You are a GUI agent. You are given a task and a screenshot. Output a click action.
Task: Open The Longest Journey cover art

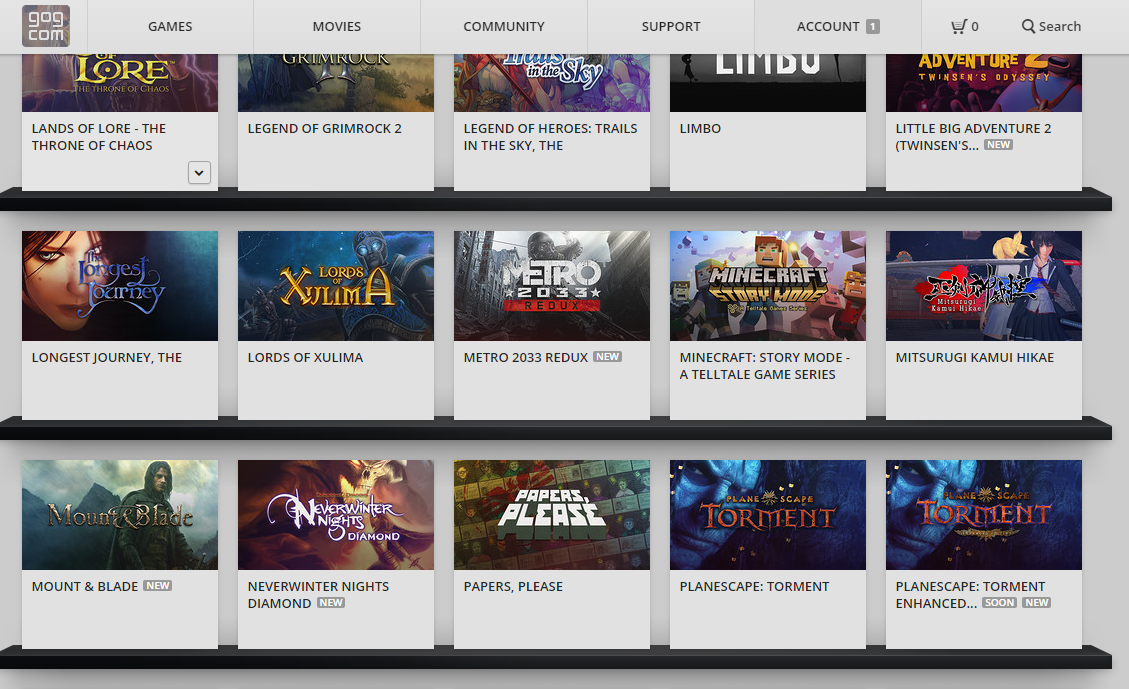tap(120, 286)
